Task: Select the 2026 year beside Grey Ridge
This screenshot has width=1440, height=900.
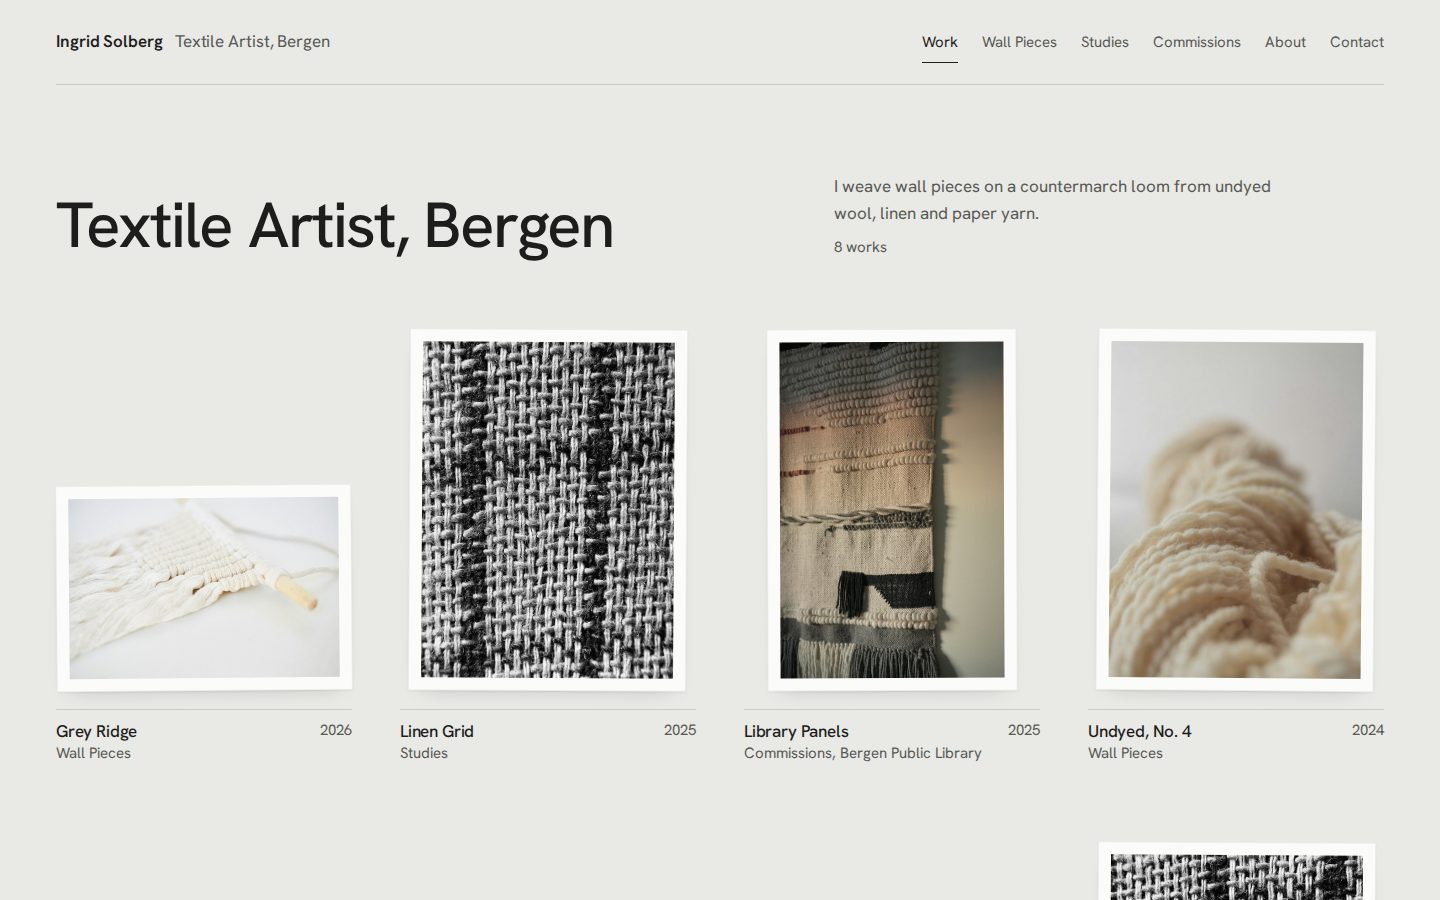Action: point(336,730)
